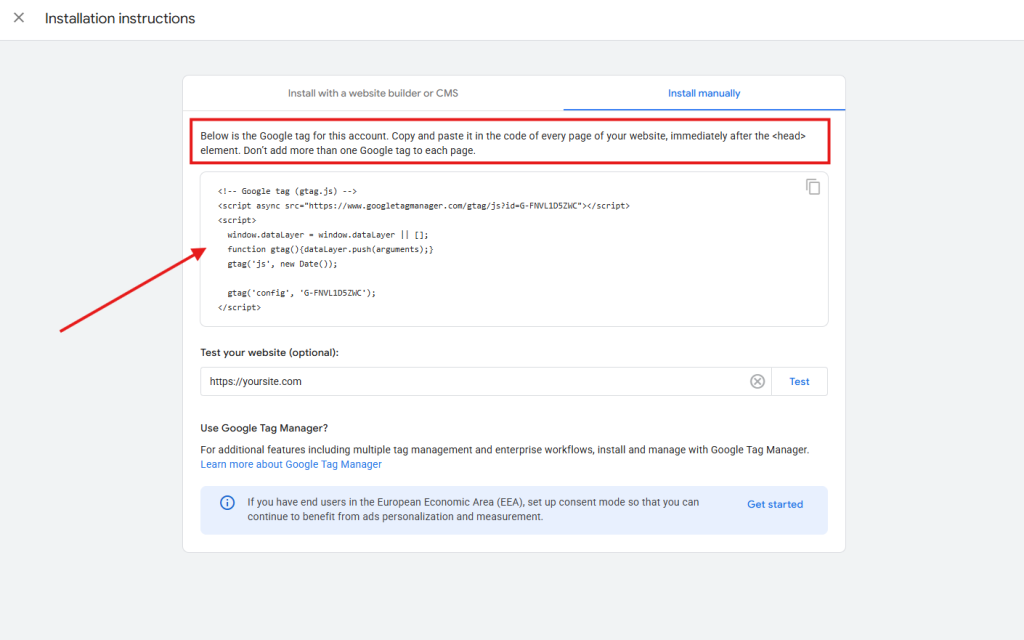
Task: Click the info icon in consent banner
Action: 227,503
